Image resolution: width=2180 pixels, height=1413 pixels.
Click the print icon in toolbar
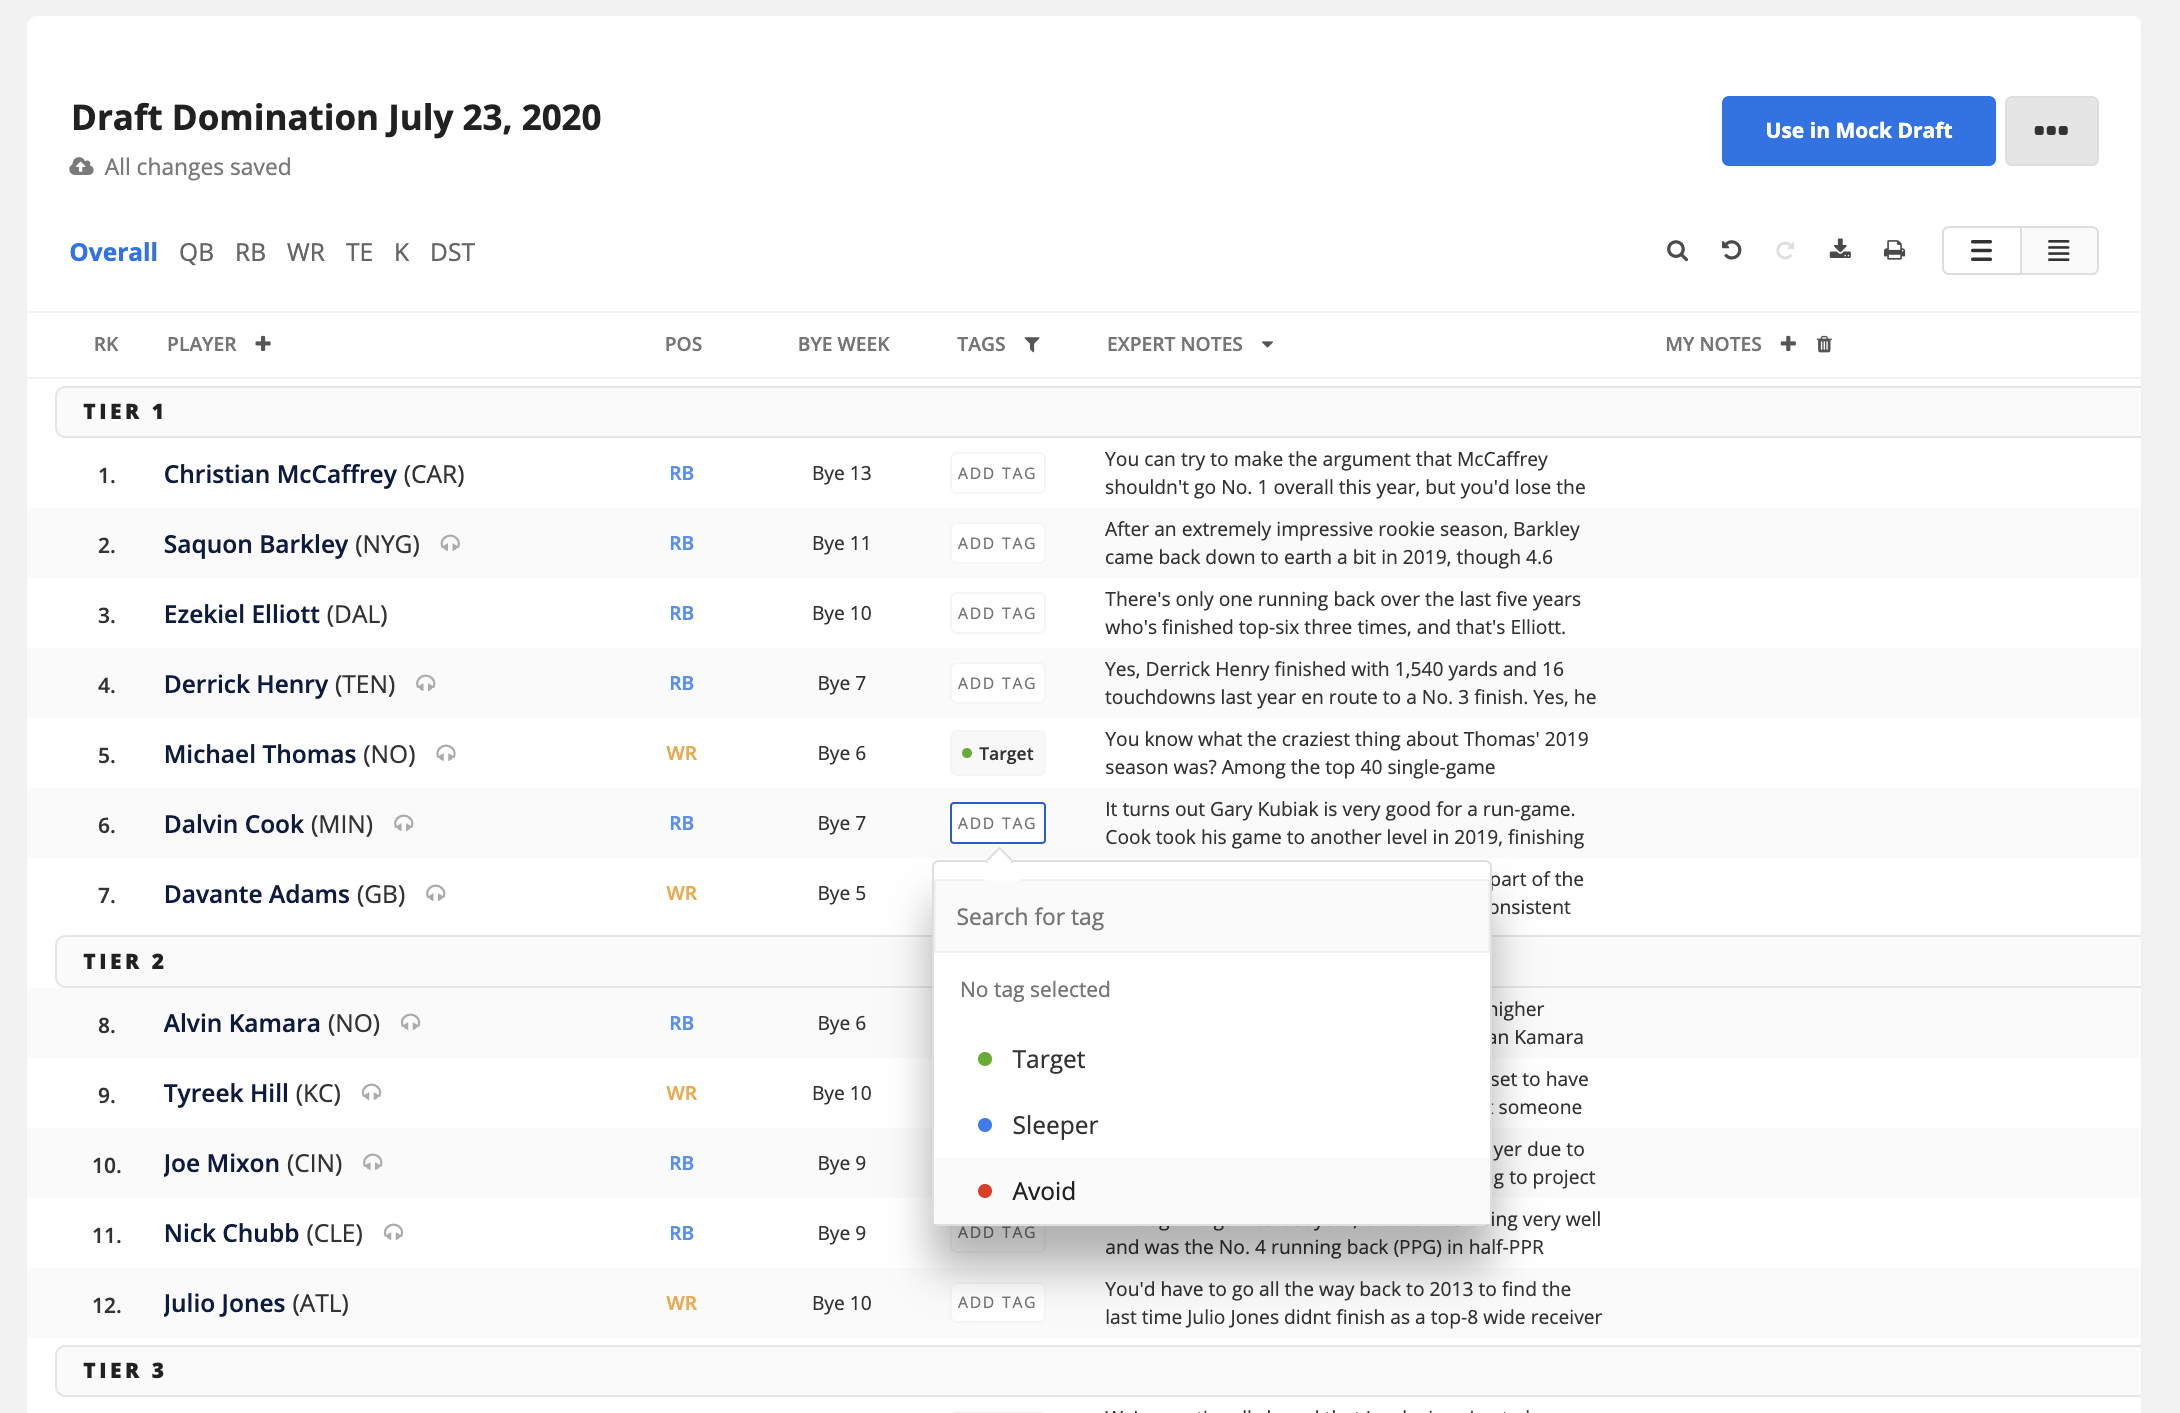[1894, 251]
